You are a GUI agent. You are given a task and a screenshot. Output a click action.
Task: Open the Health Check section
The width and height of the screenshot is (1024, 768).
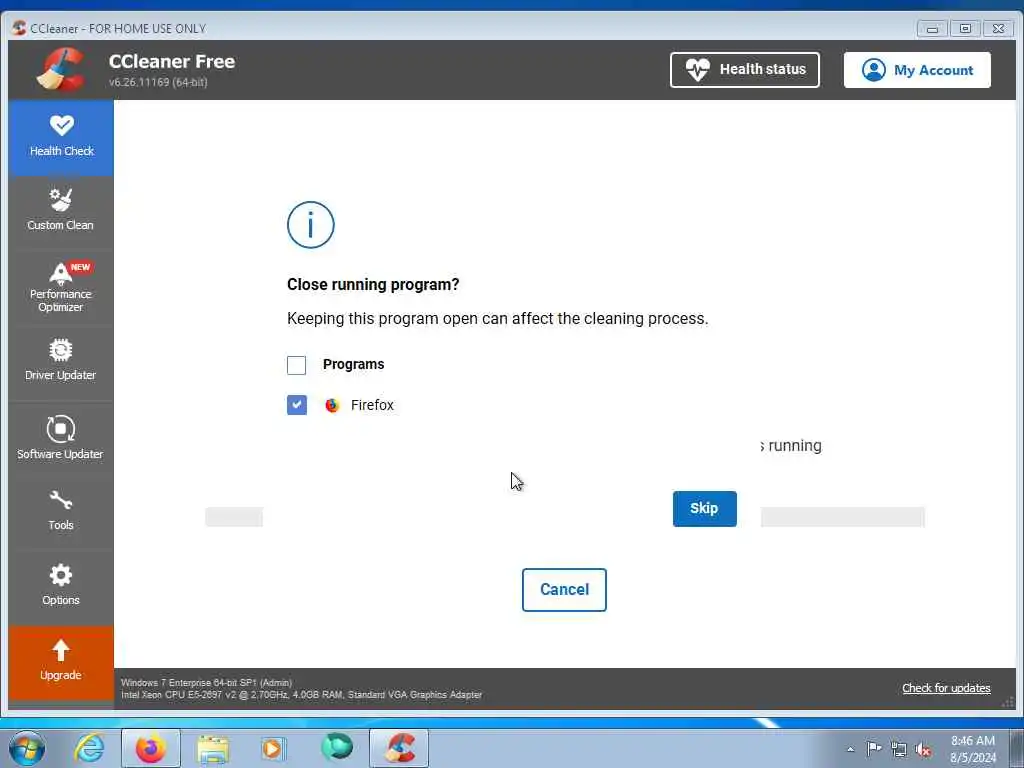61,137
